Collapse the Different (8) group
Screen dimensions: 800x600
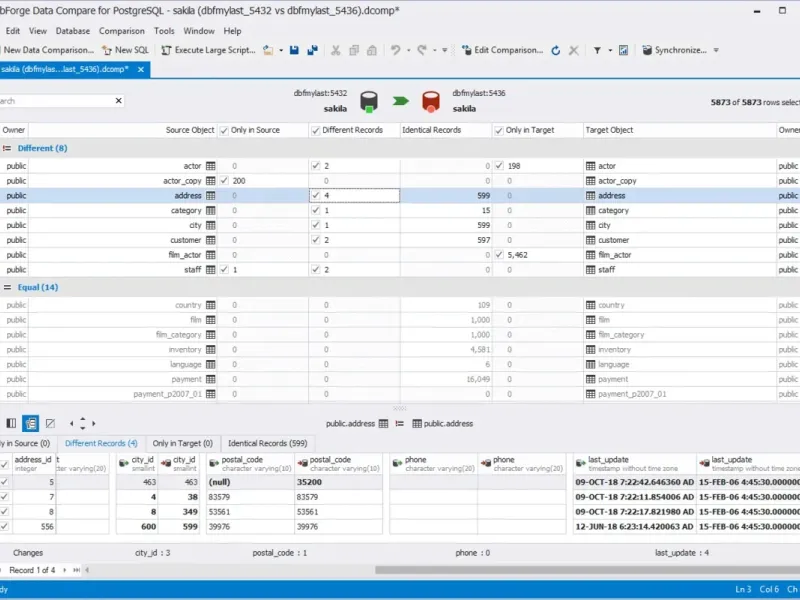(x=7, y=148)
